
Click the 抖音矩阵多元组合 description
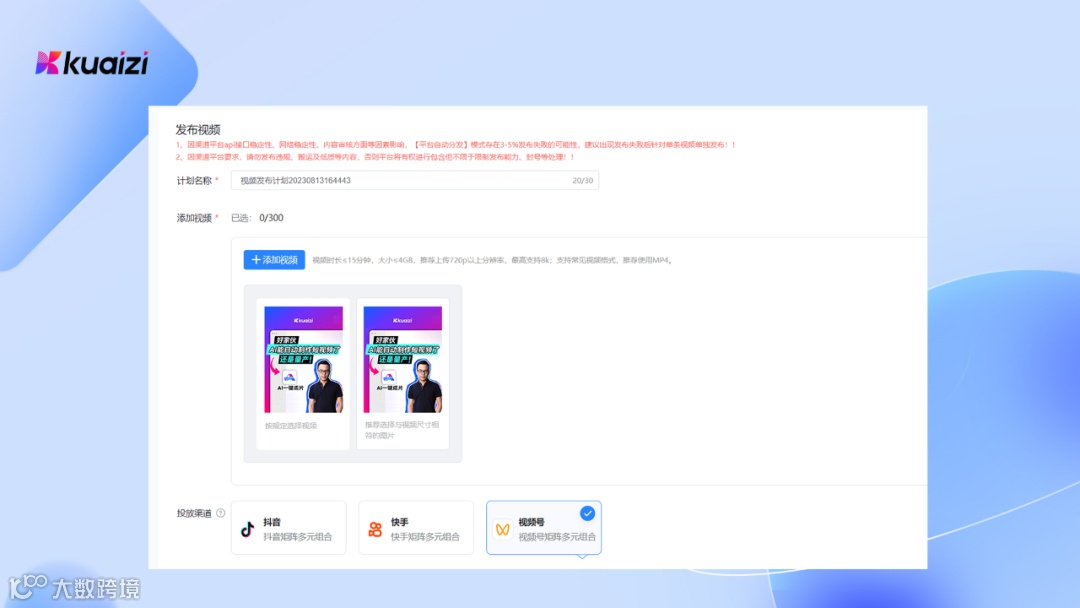point(298,536)
